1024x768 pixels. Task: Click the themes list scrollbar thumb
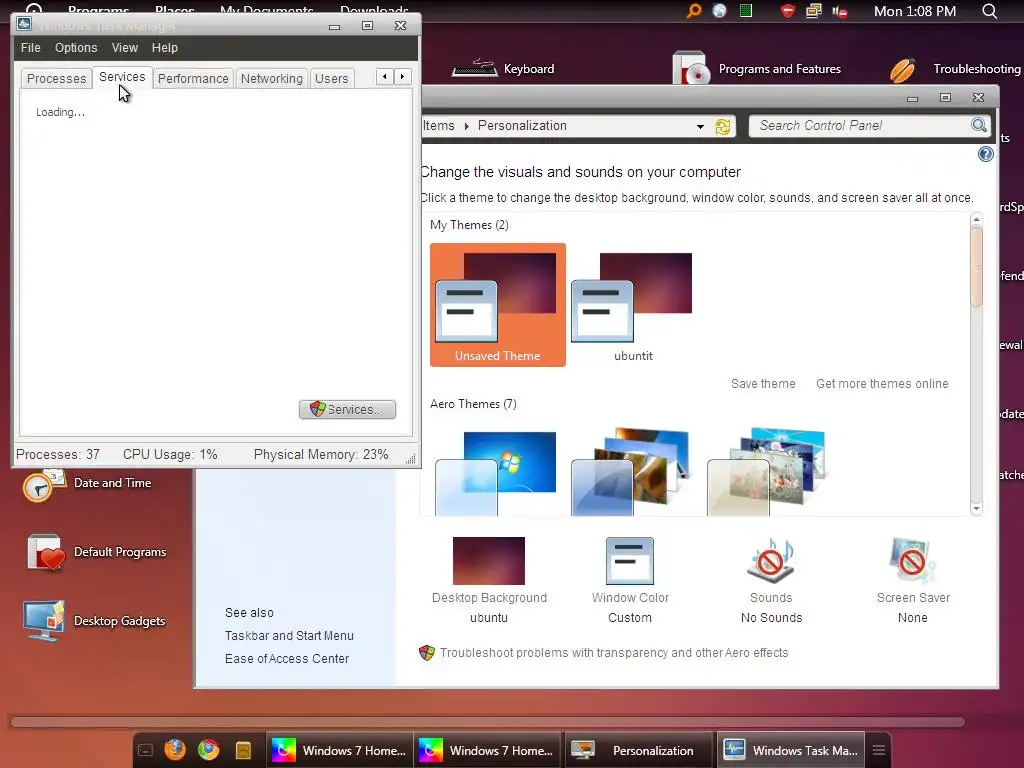(x=976, y=268)
